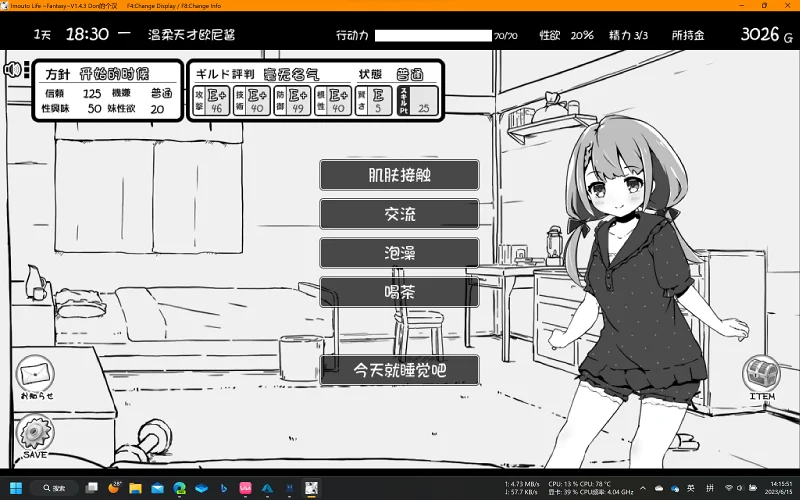The image size is (800, 500).
Task: Click the name 温柔天才欧尼酱
Action: coord(191,35)
